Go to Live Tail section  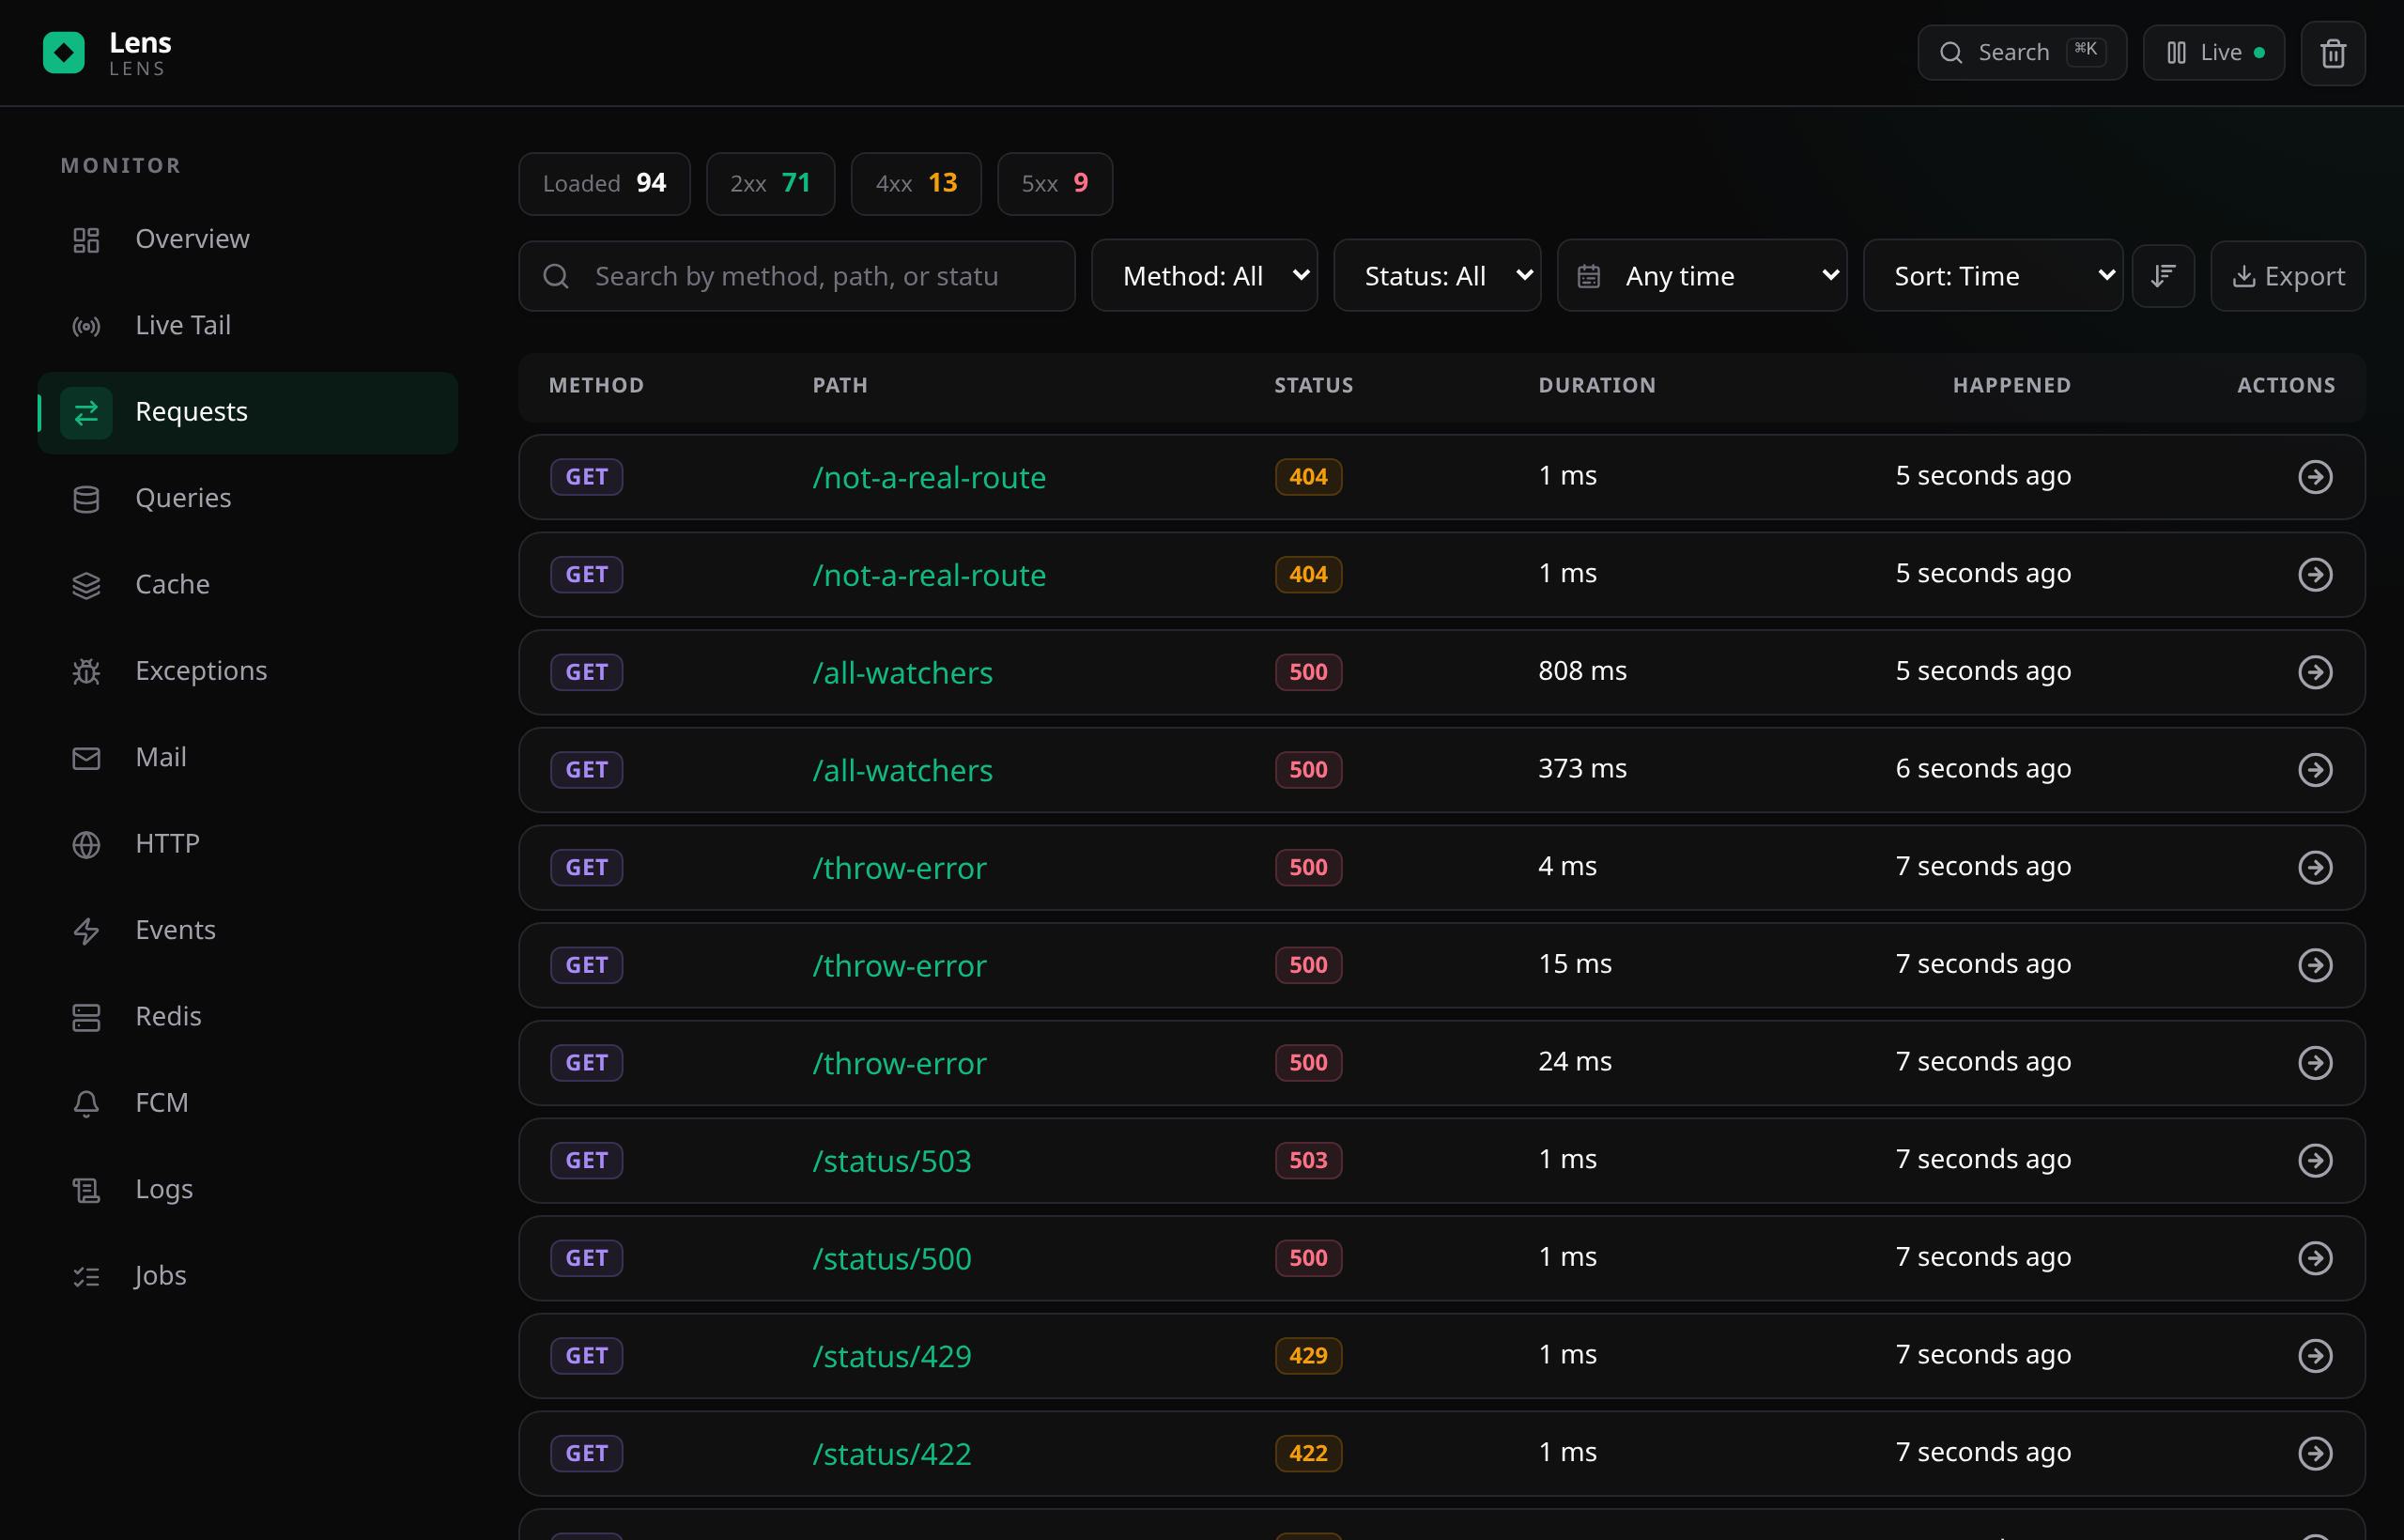point(248,326)
